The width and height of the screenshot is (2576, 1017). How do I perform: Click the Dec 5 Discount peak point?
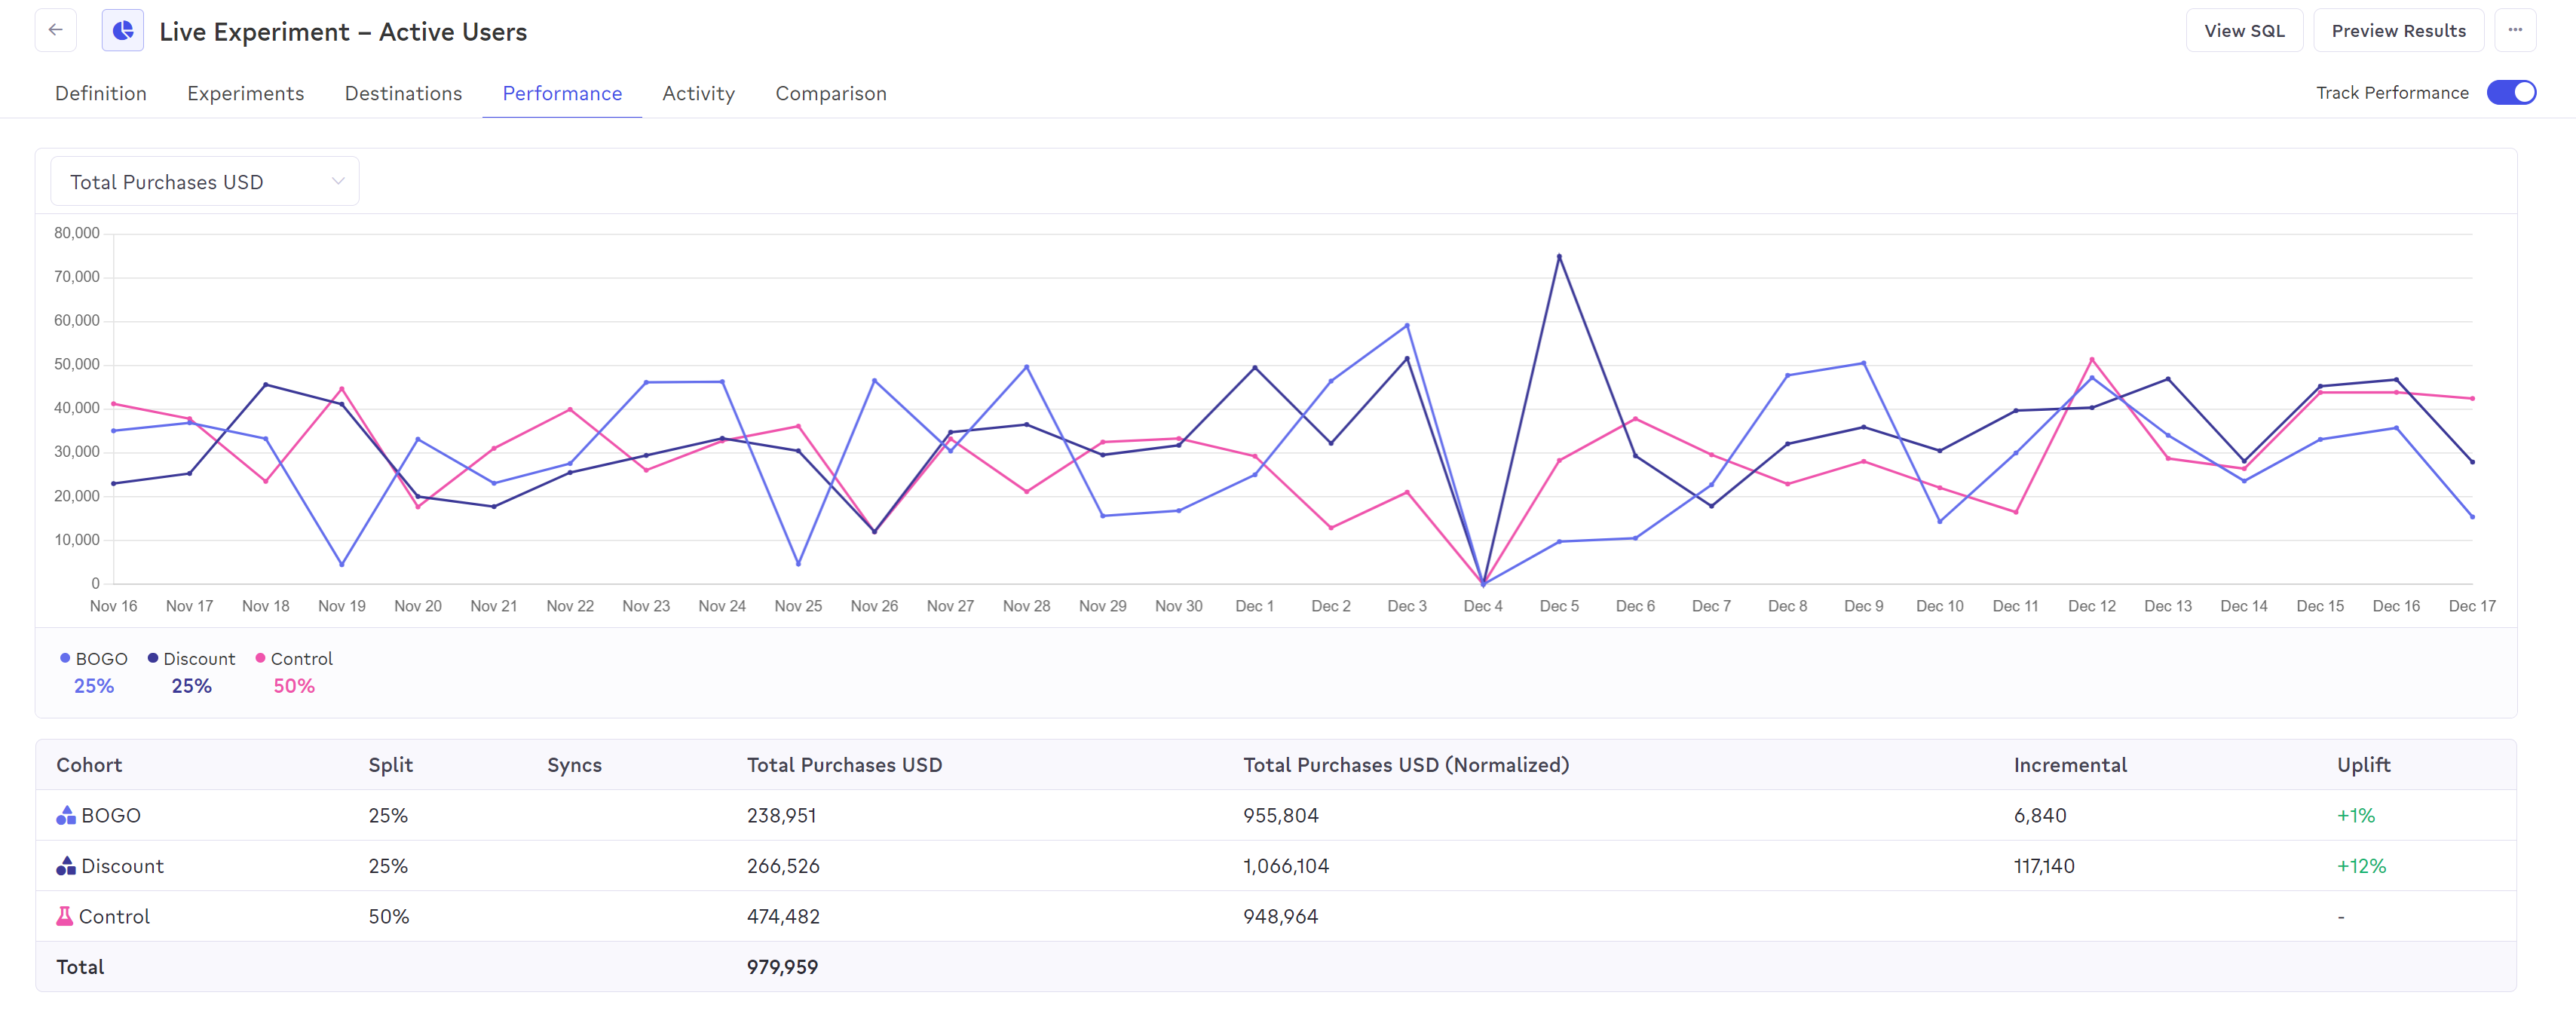click(1558, 256)
